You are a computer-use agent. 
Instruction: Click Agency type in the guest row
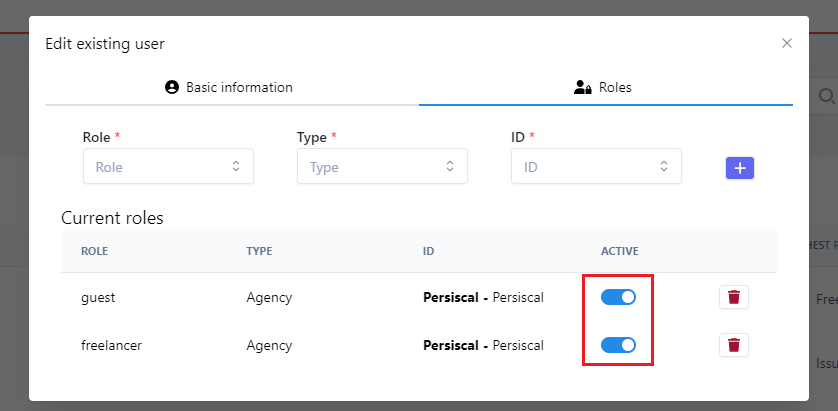click(x=269, y=297)
